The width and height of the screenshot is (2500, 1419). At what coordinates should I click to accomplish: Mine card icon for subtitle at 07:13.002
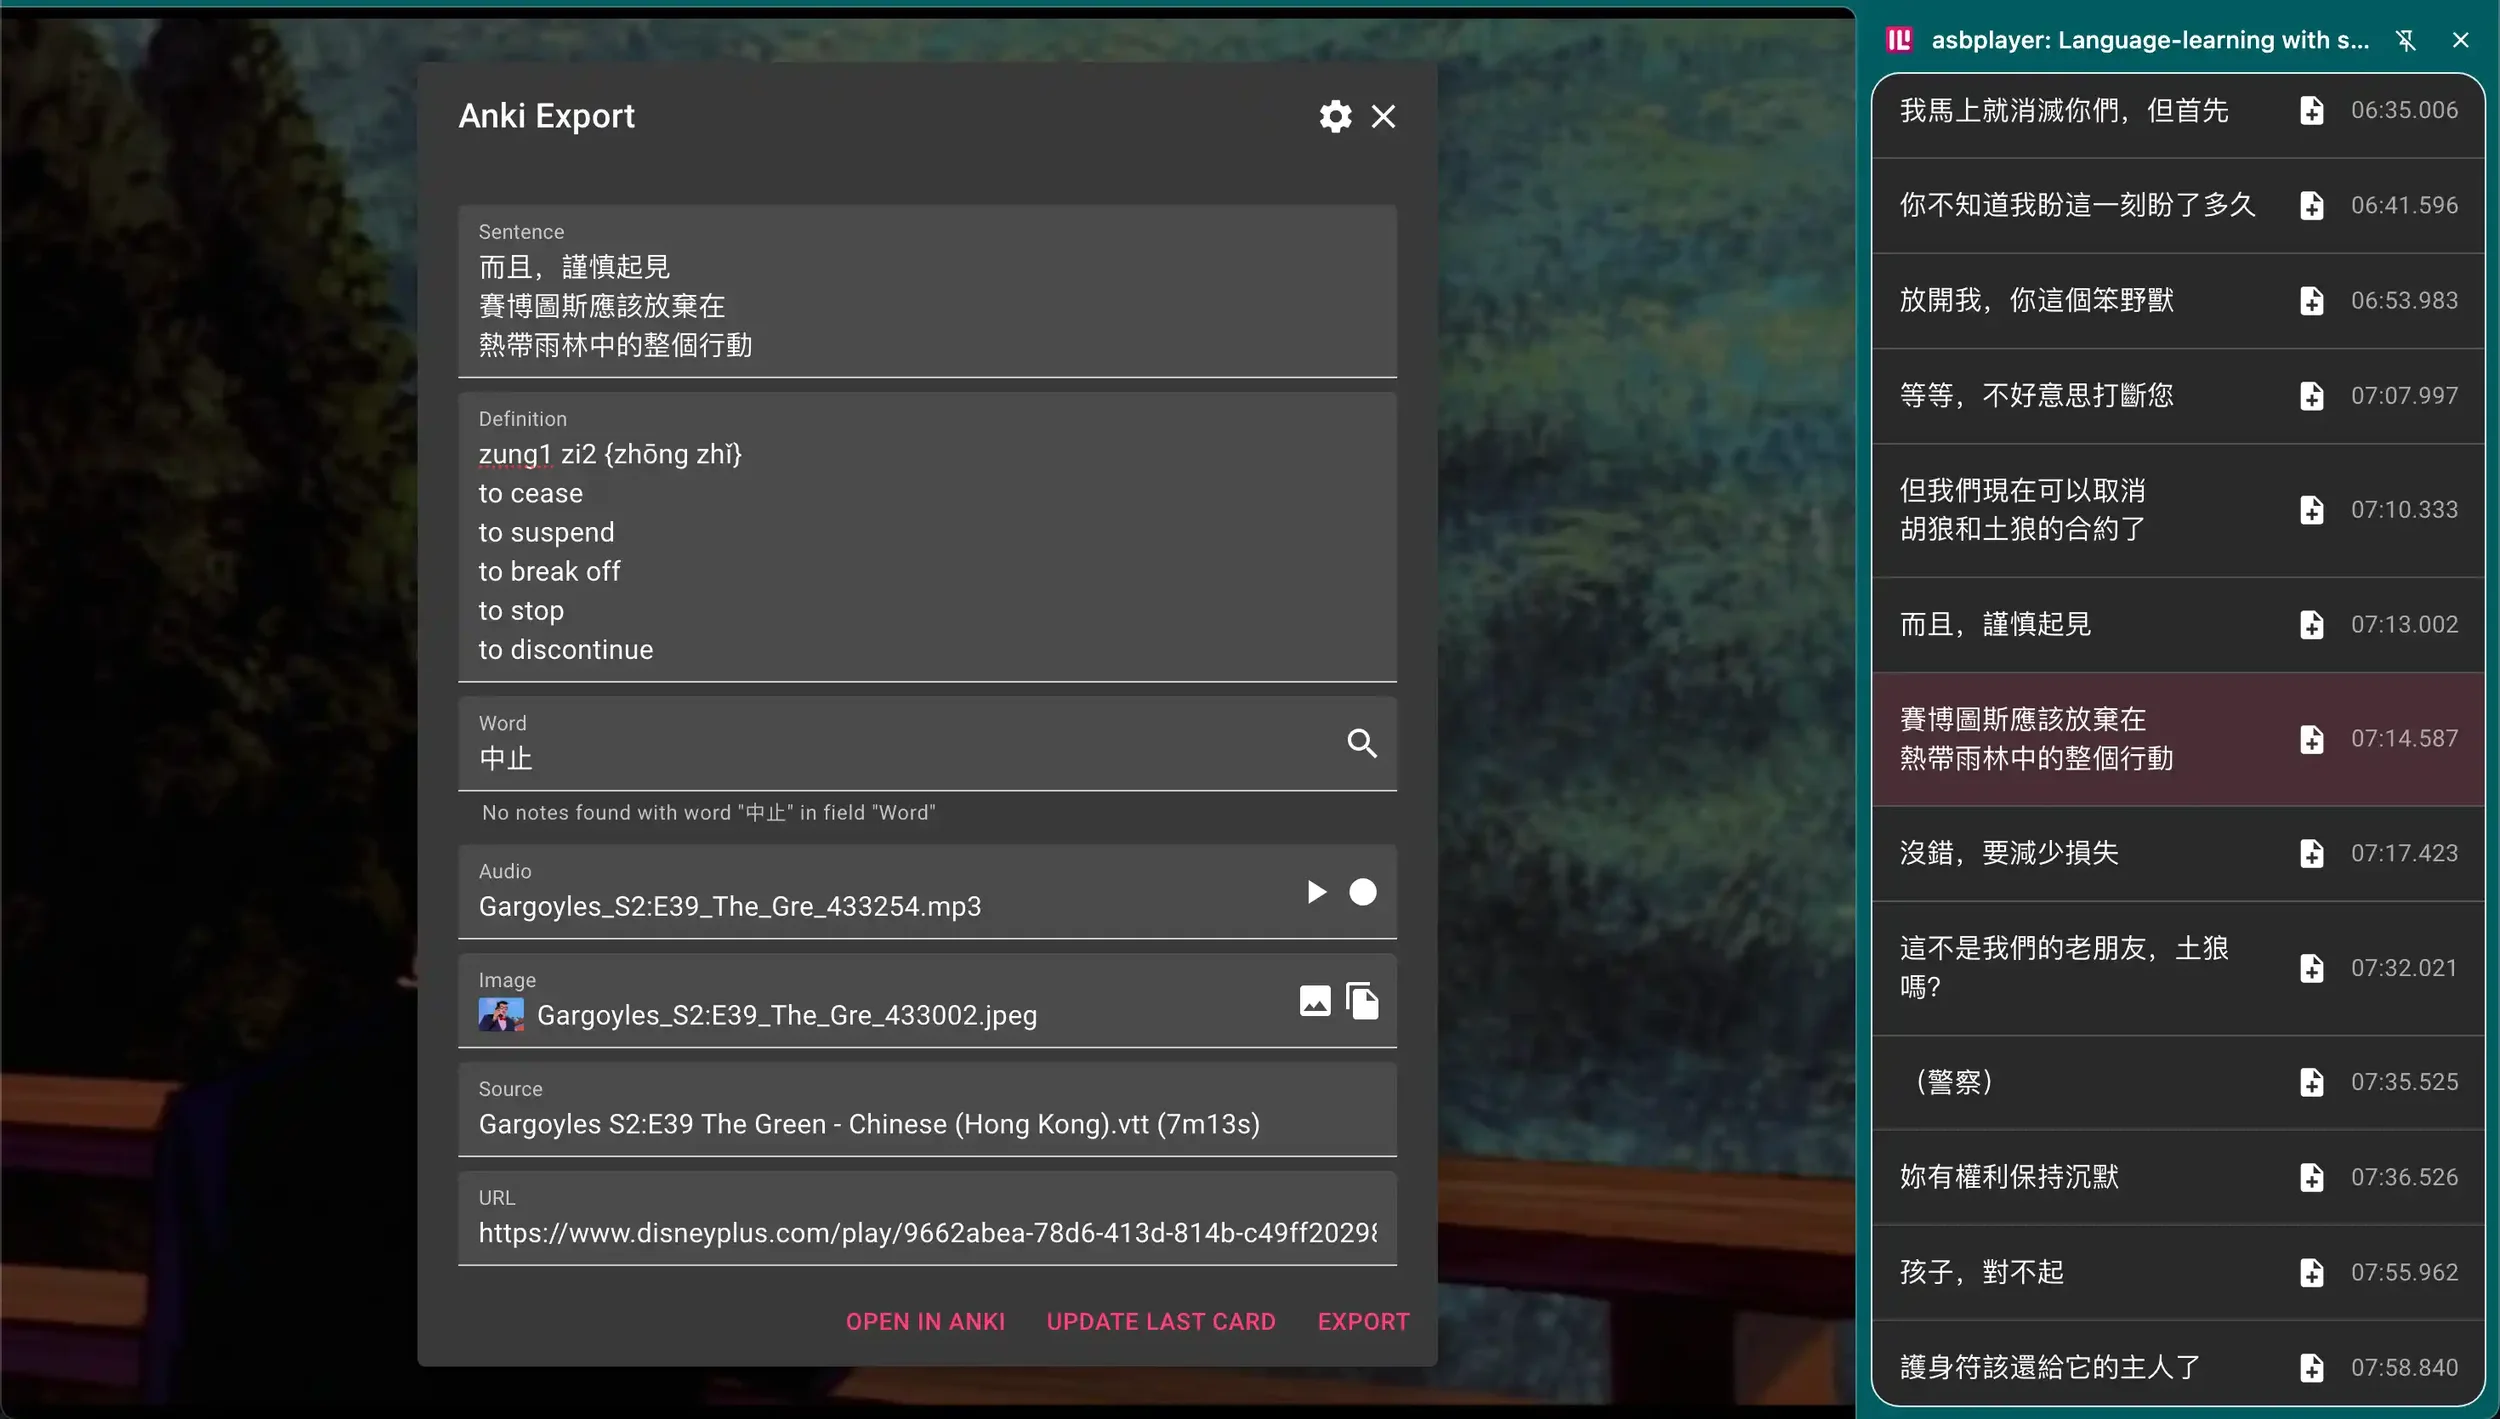point(2311,624)
